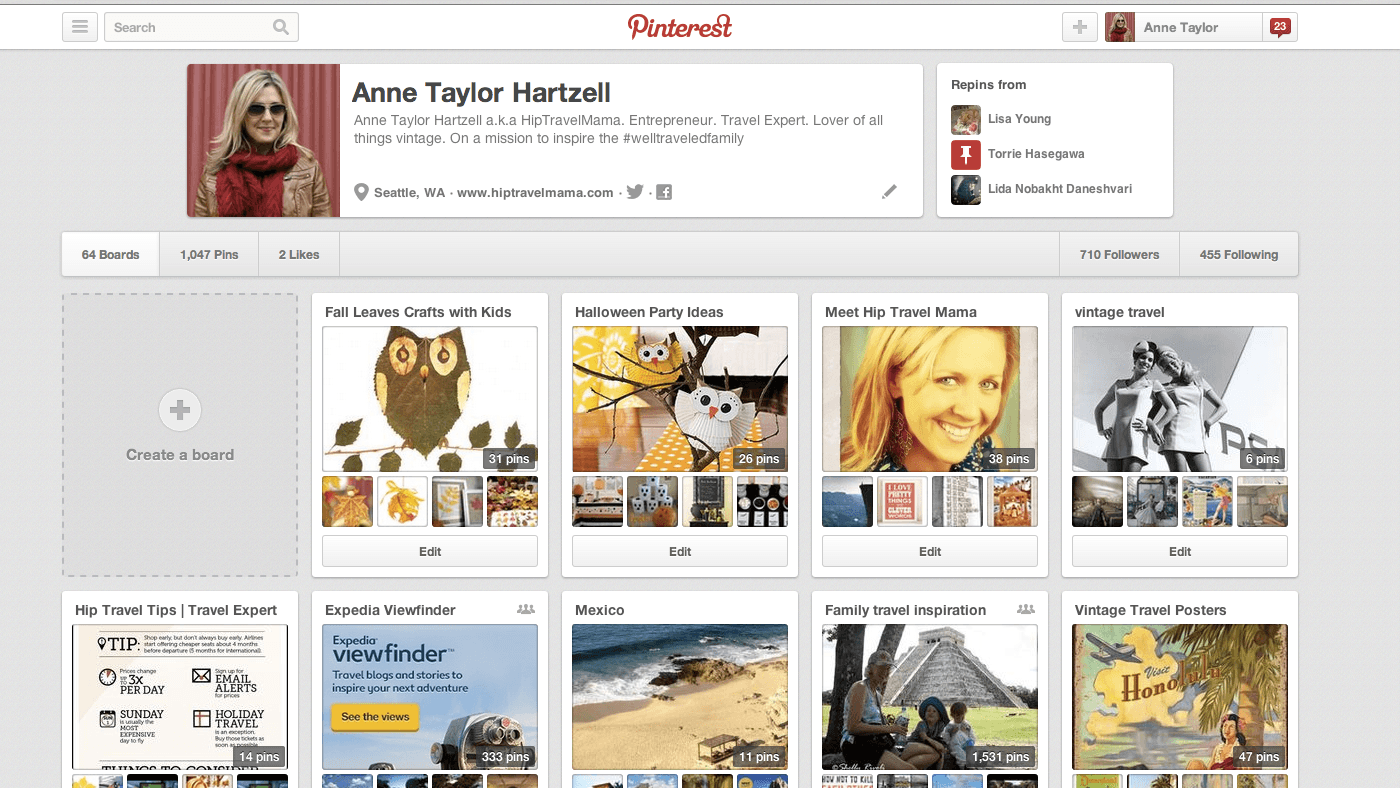Click the 31 pins count badge
This screenshot has width=1400, height=788.
click(509, 459)
